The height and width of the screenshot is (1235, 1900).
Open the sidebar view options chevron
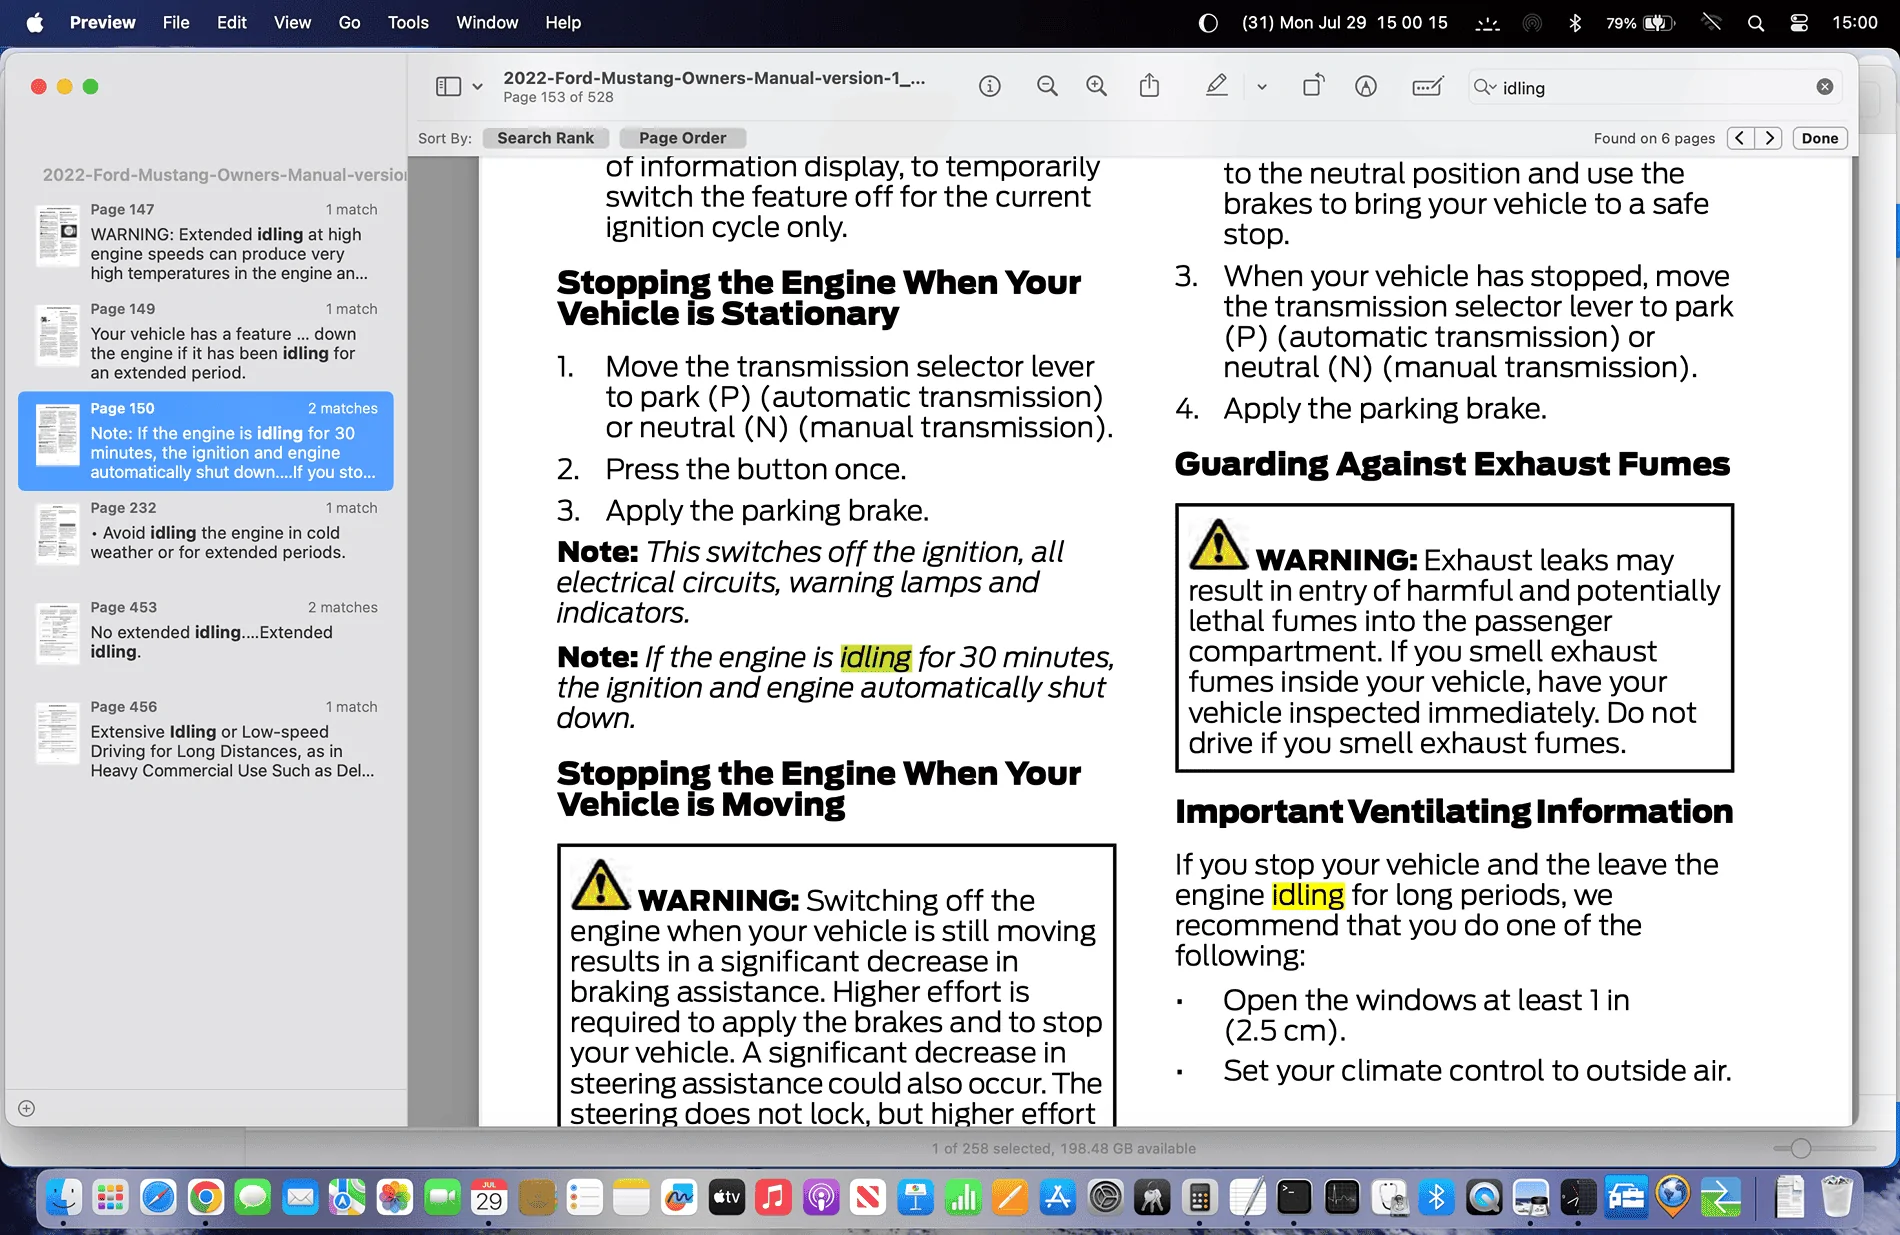click(x=478, y=87)
